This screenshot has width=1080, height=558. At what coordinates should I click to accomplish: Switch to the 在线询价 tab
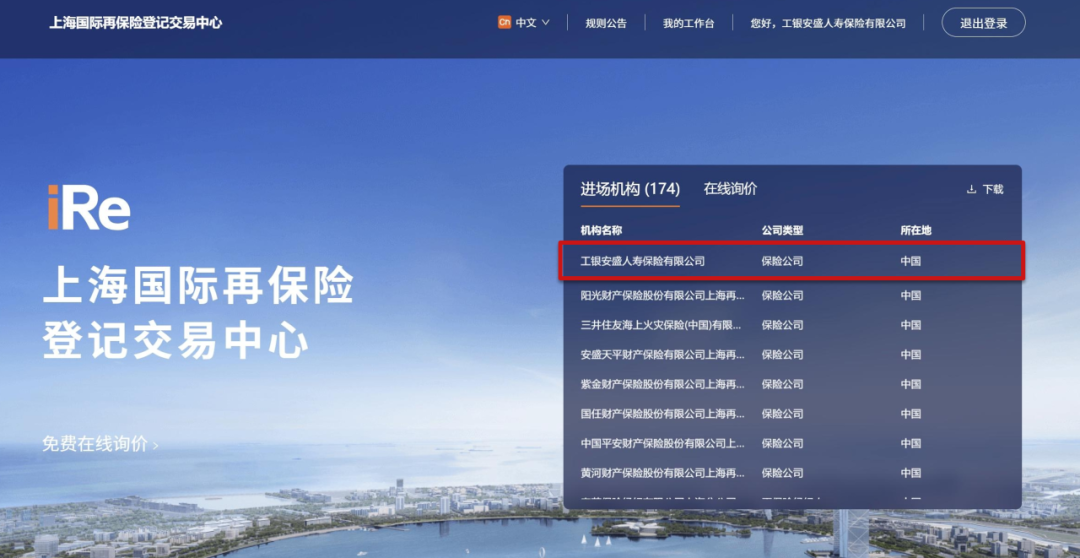(730, 189)
